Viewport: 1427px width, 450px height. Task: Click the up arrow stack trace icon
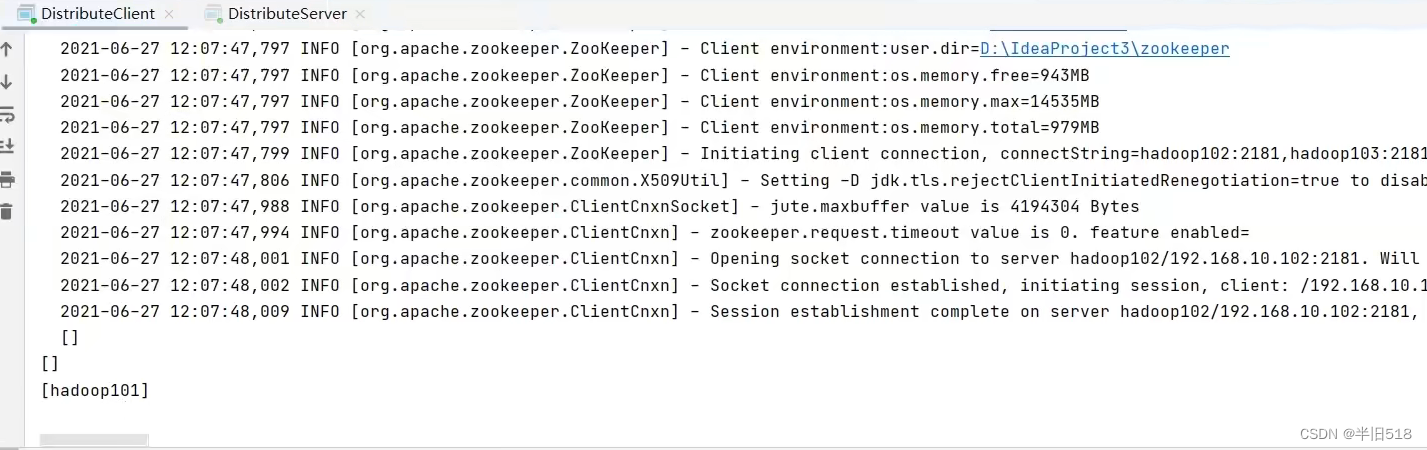coord(7,50)
